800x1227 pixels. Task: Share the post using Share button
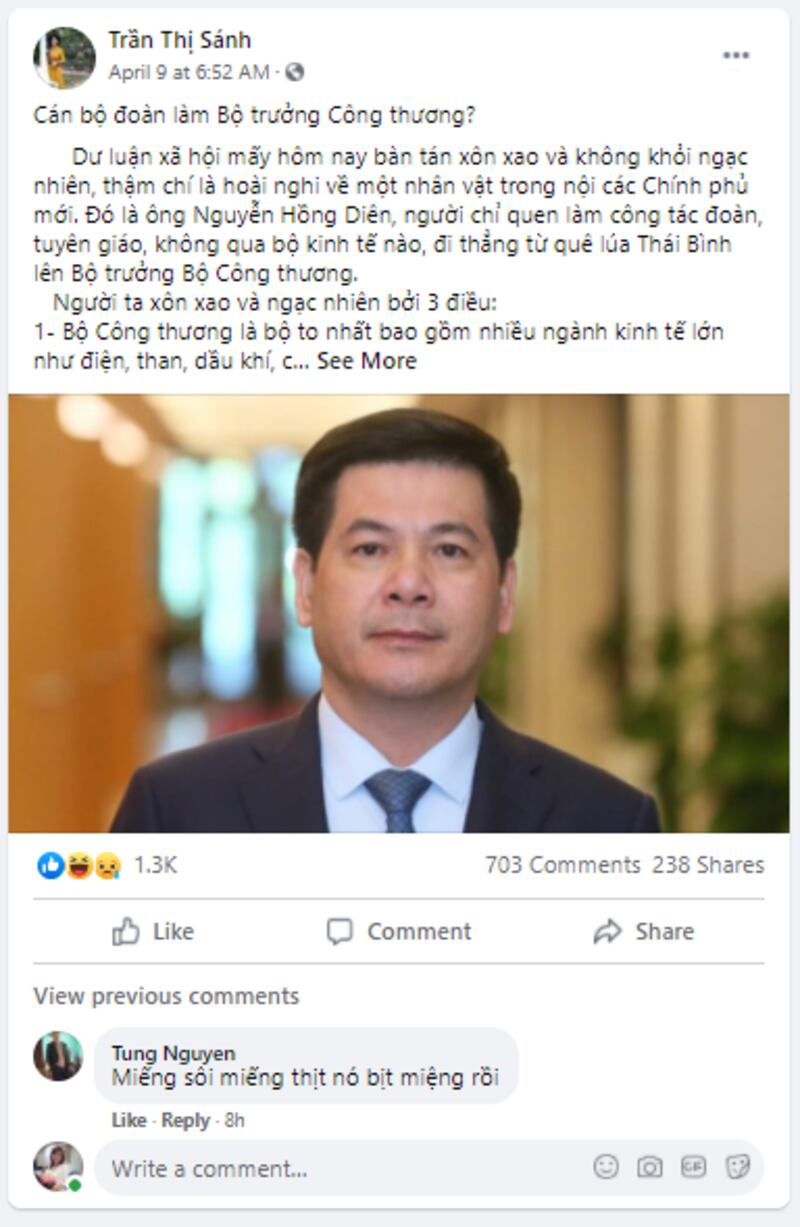(x=643, y=932)
